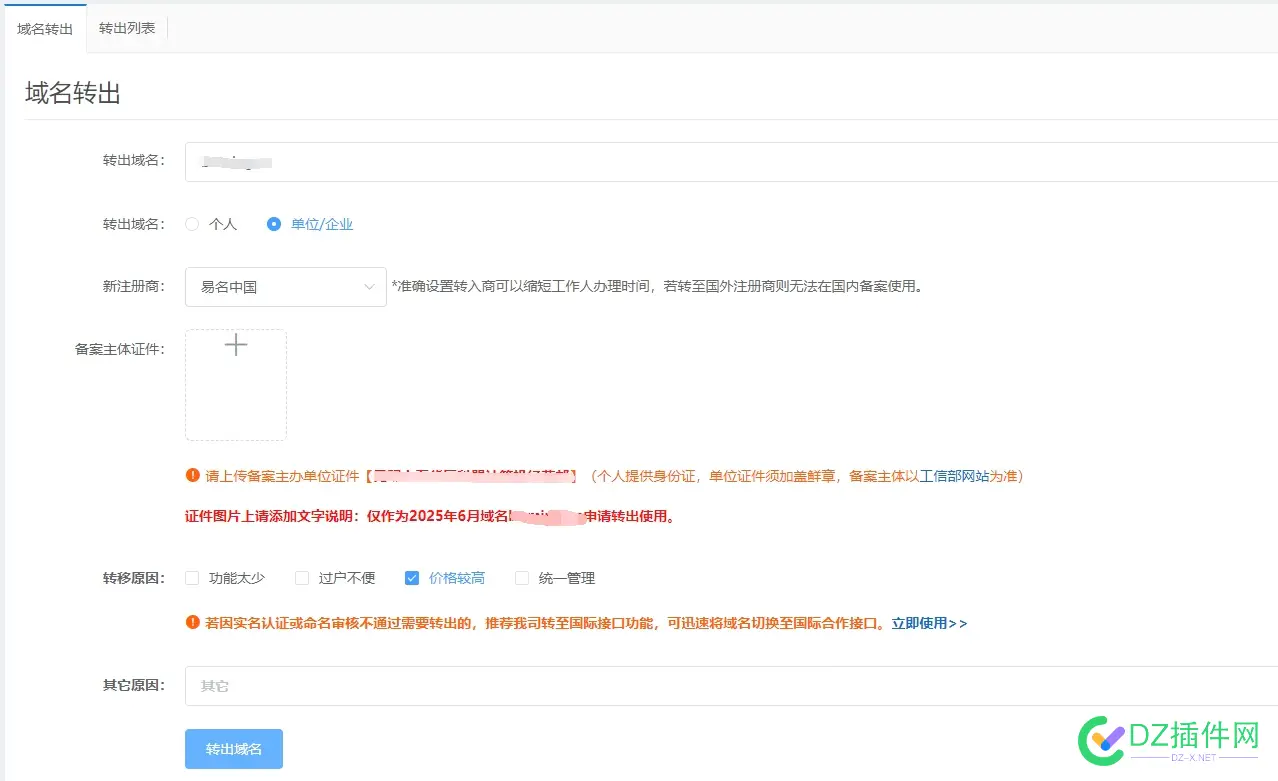
Task: Enable the 统一管理 checkbox
Action: [521, 577]
